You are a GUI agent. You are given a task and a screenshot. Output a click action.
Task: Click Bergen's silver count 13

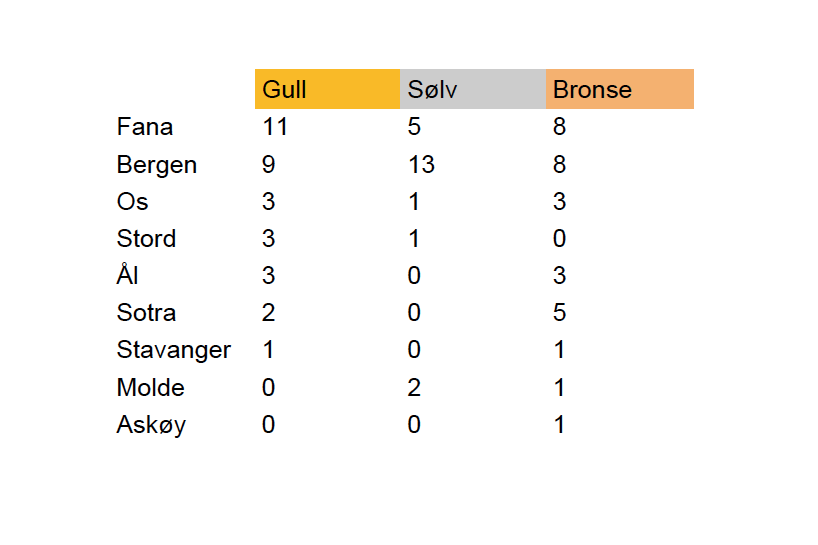coord(421,165)
